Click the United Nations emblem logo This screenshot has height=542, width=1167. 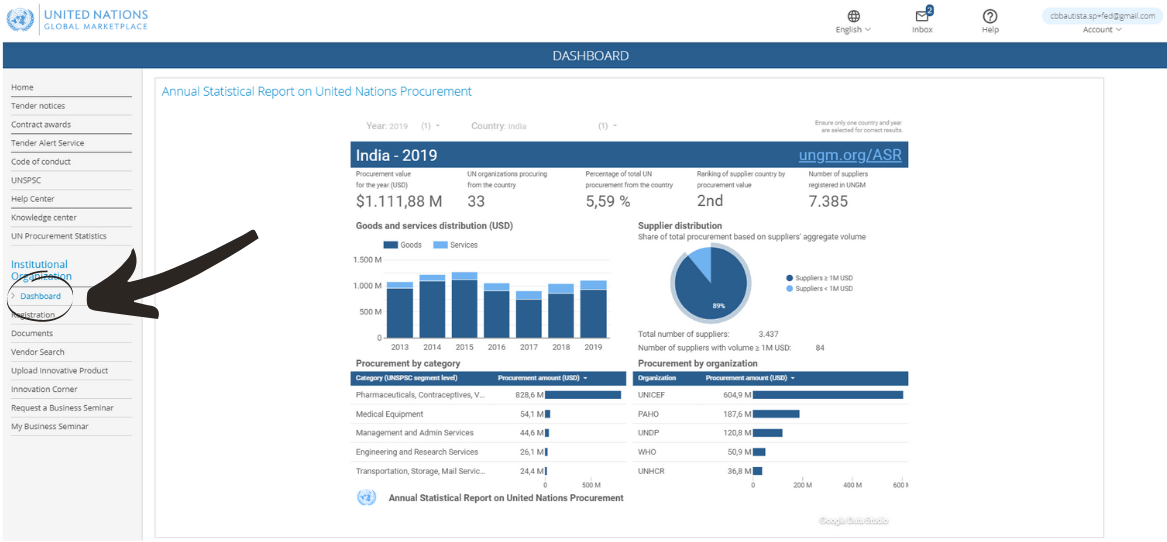click(x=20, y=19)
